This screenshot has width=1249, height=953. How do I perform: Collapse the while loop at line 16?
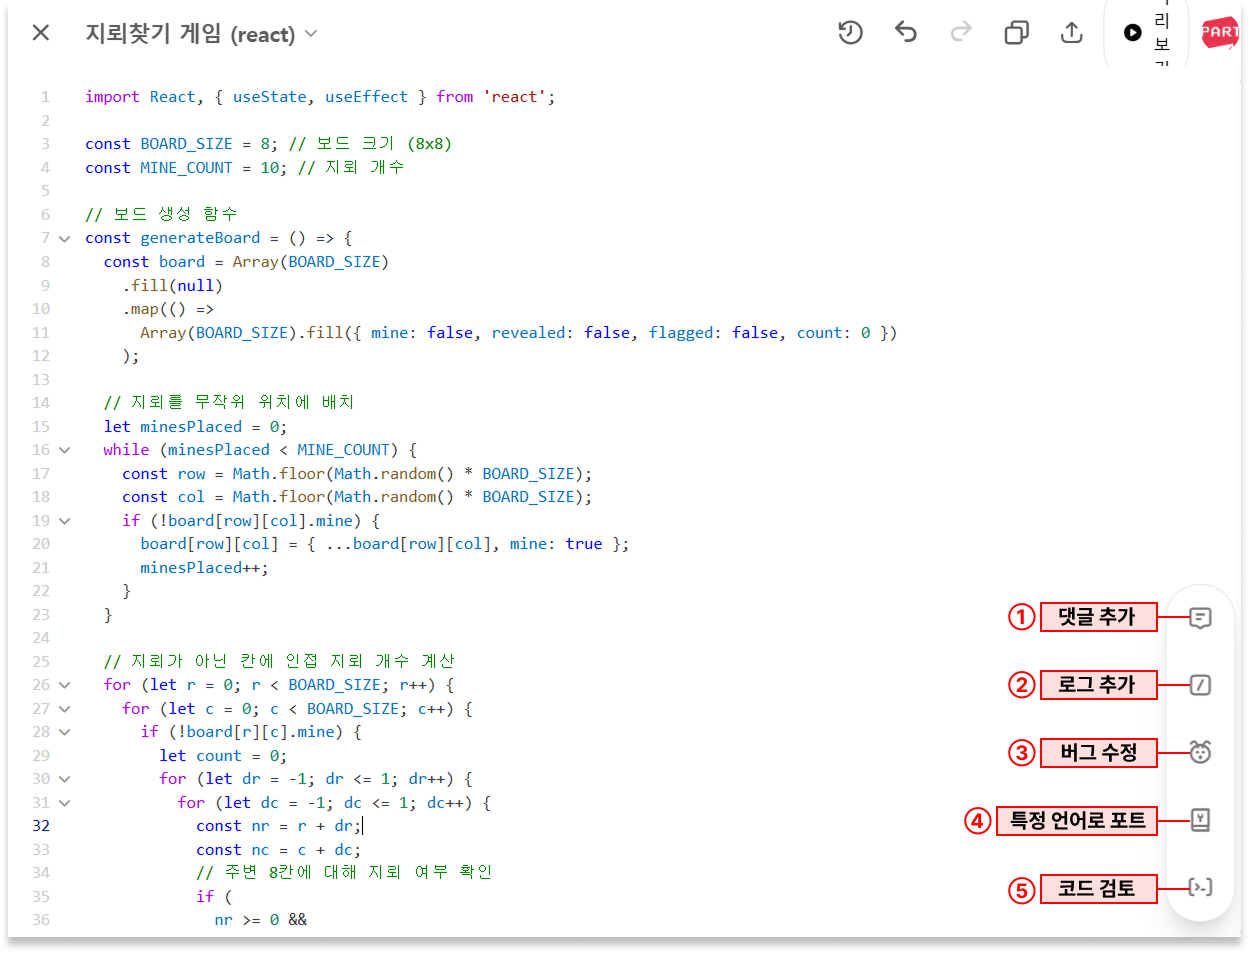pyautogui.click(x=64, y=450)
